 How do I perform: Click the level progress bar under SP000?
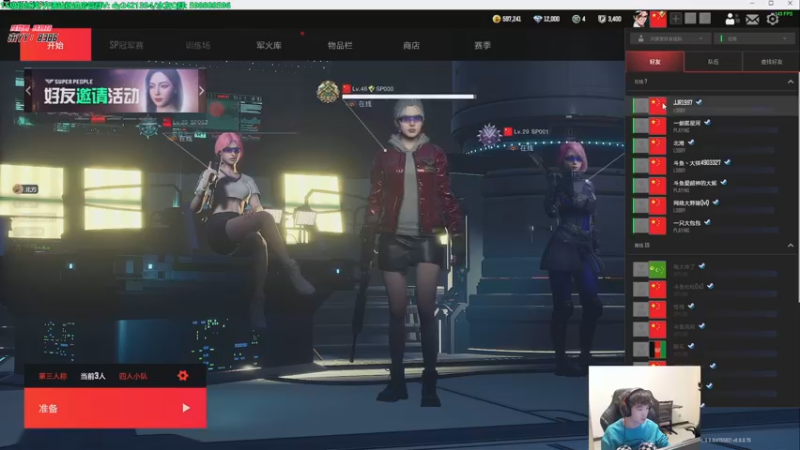click(x=408, y=96)
